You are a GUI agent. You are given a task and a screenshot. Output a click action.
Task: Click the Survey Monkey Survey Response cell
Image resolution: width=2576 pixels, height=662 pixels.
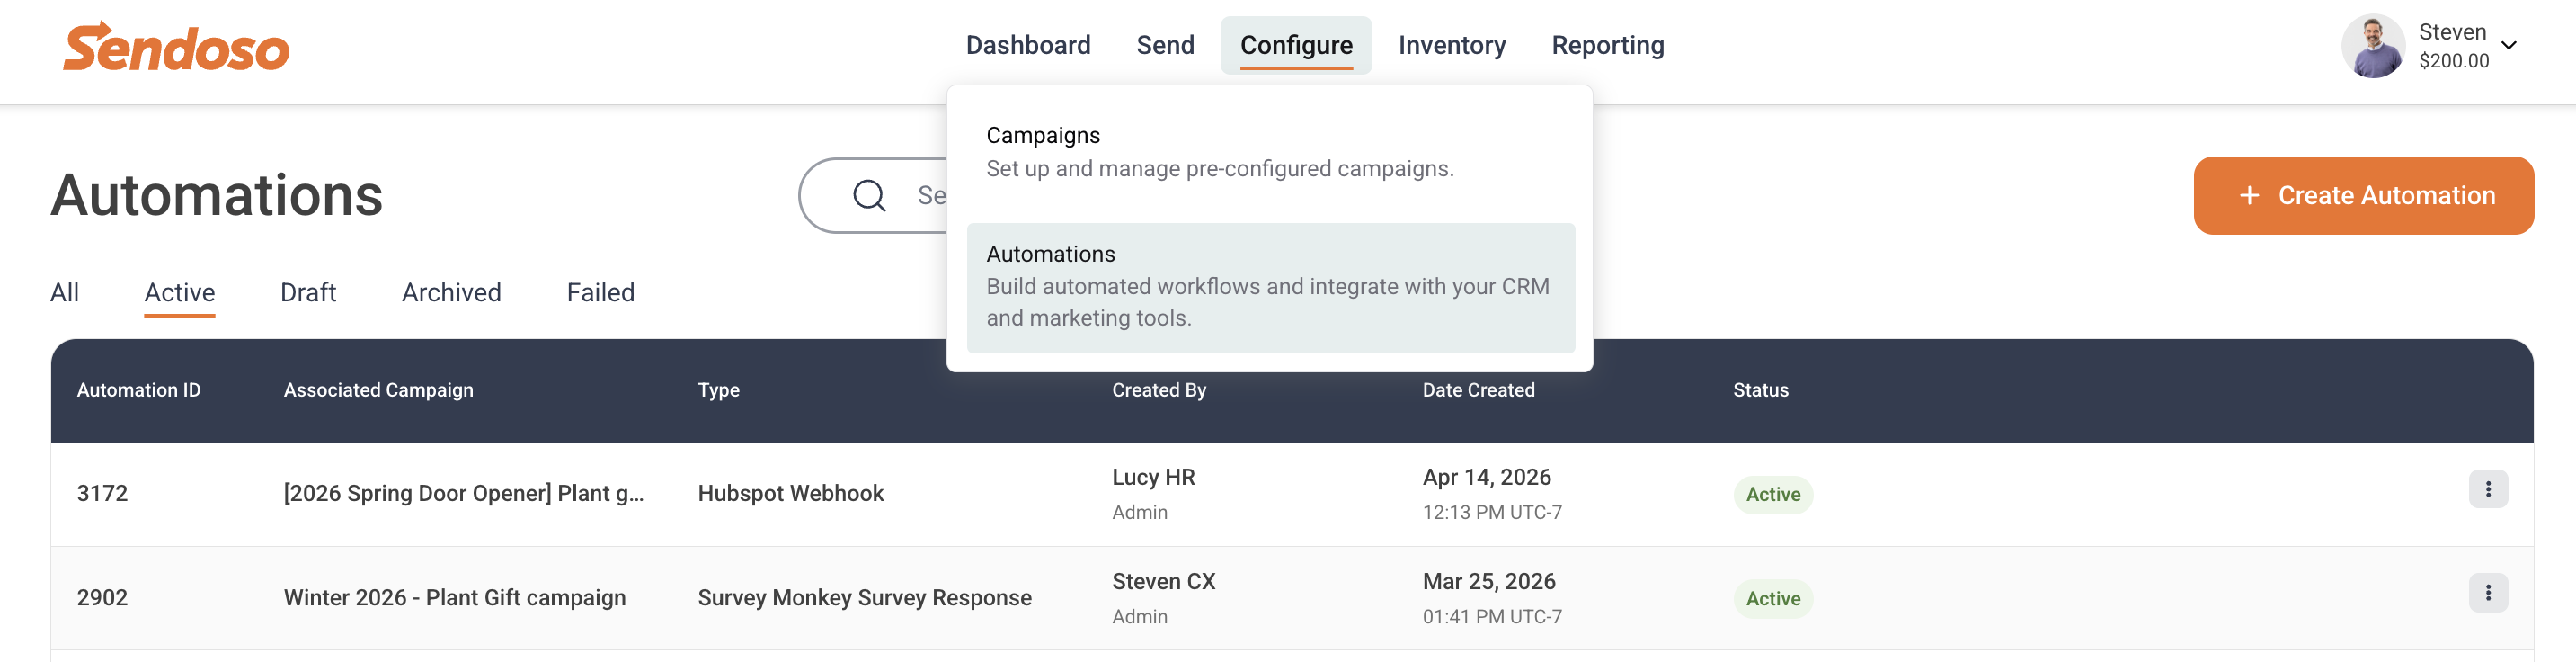864,597
